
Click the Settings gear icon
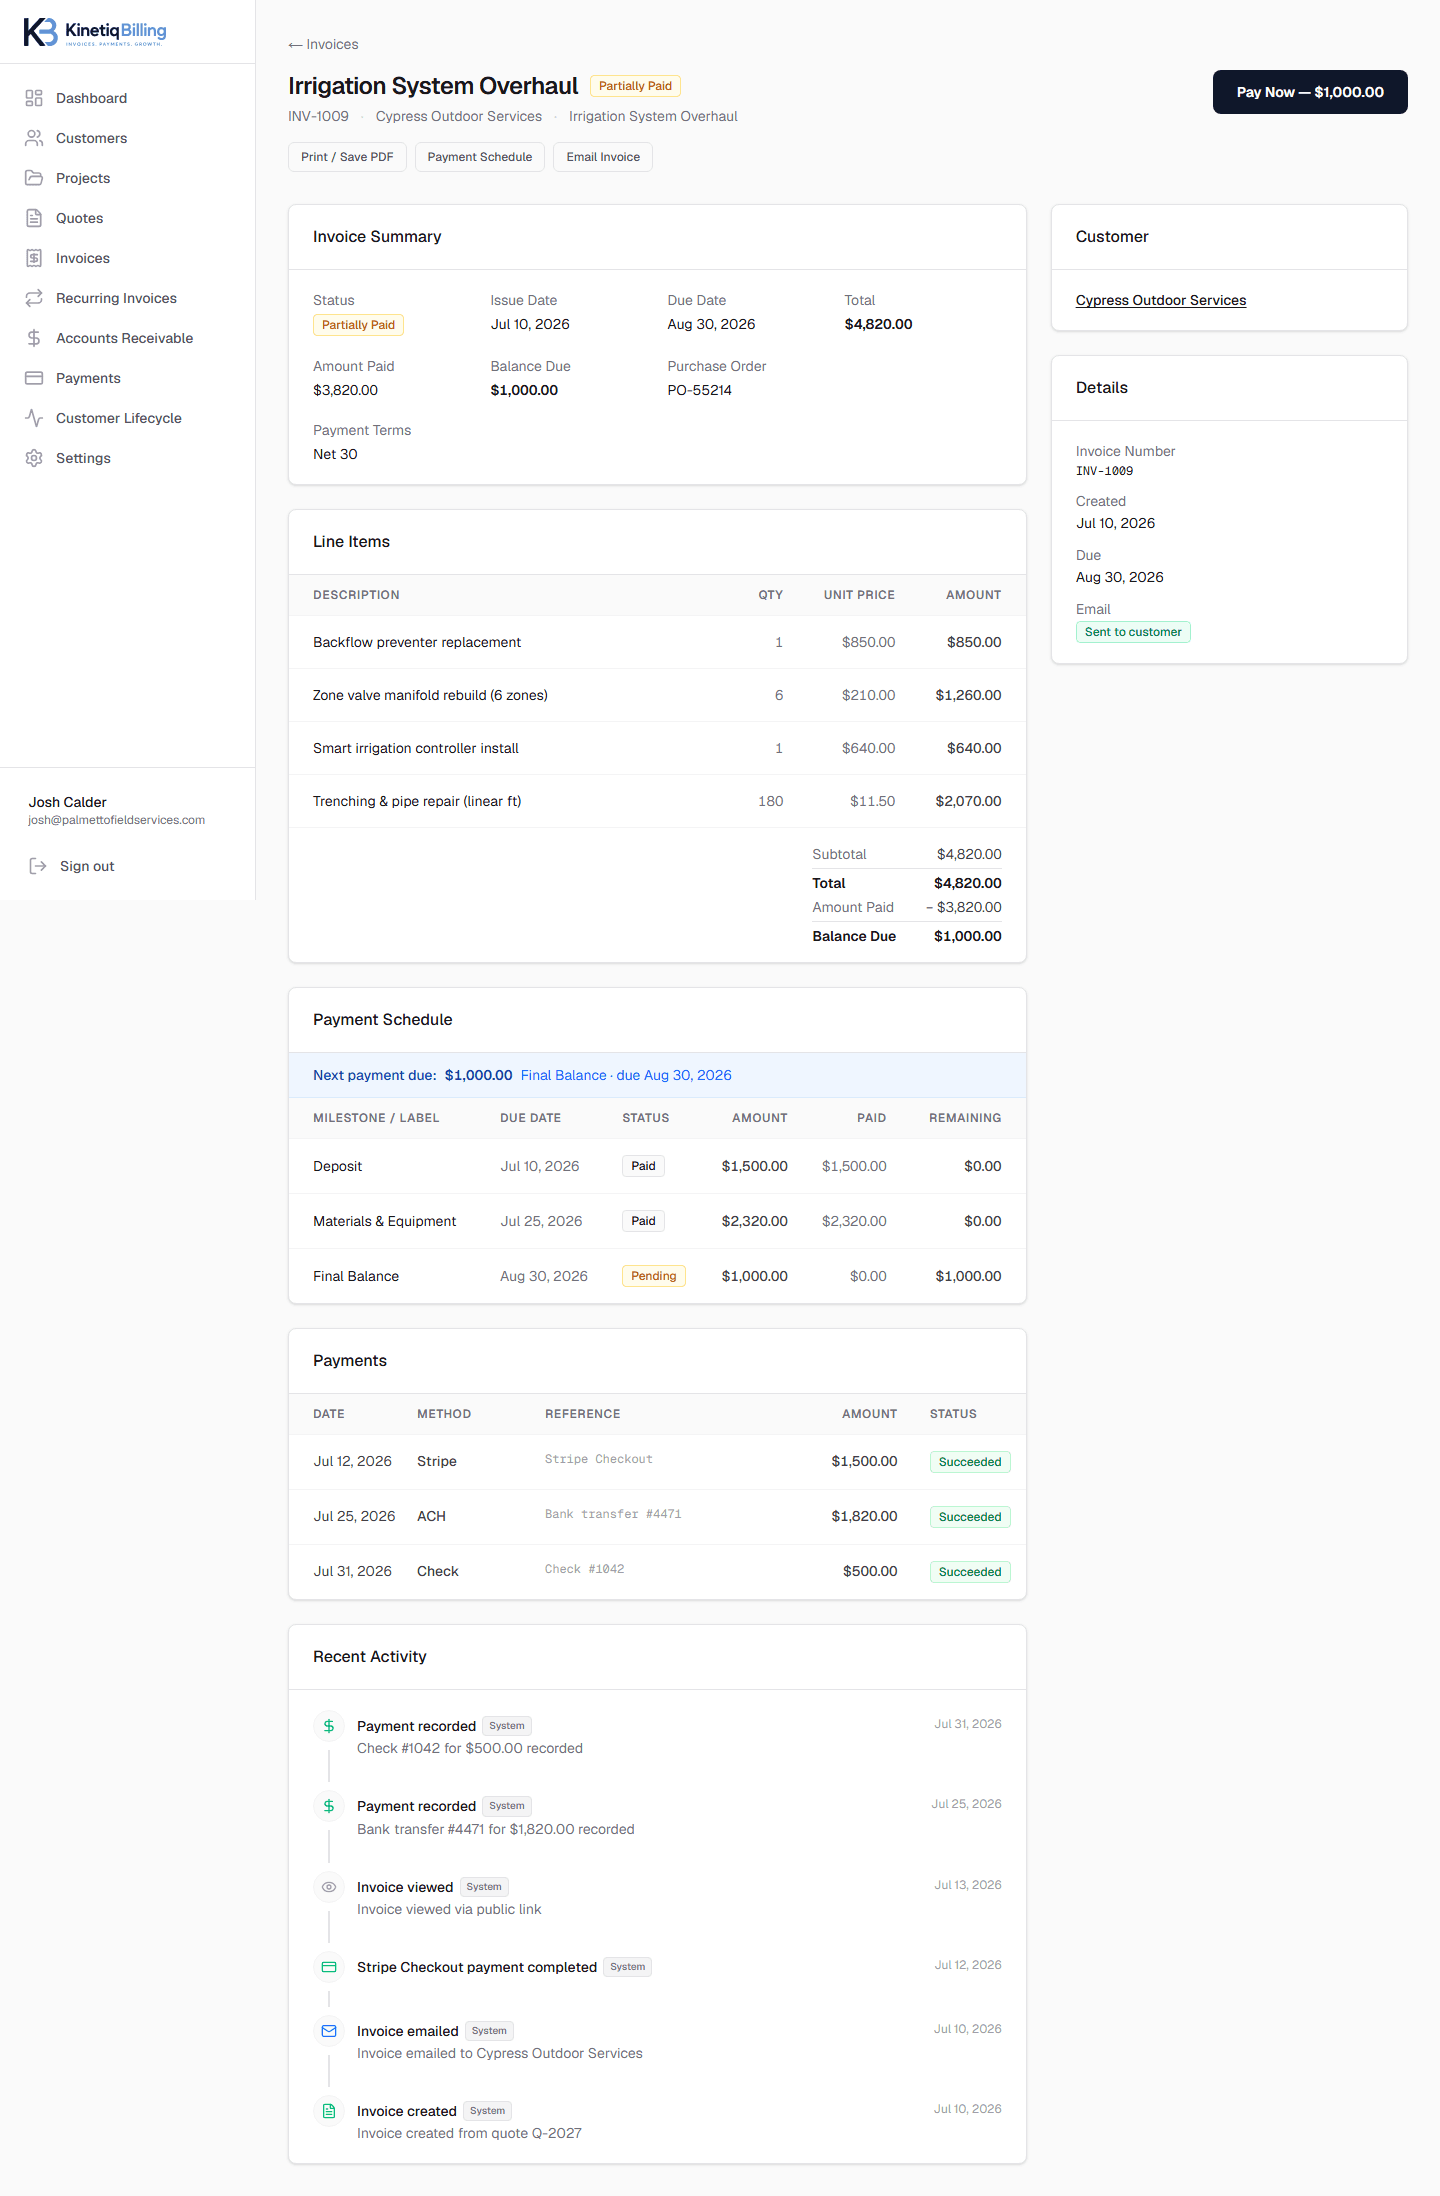tap(34, 458)
